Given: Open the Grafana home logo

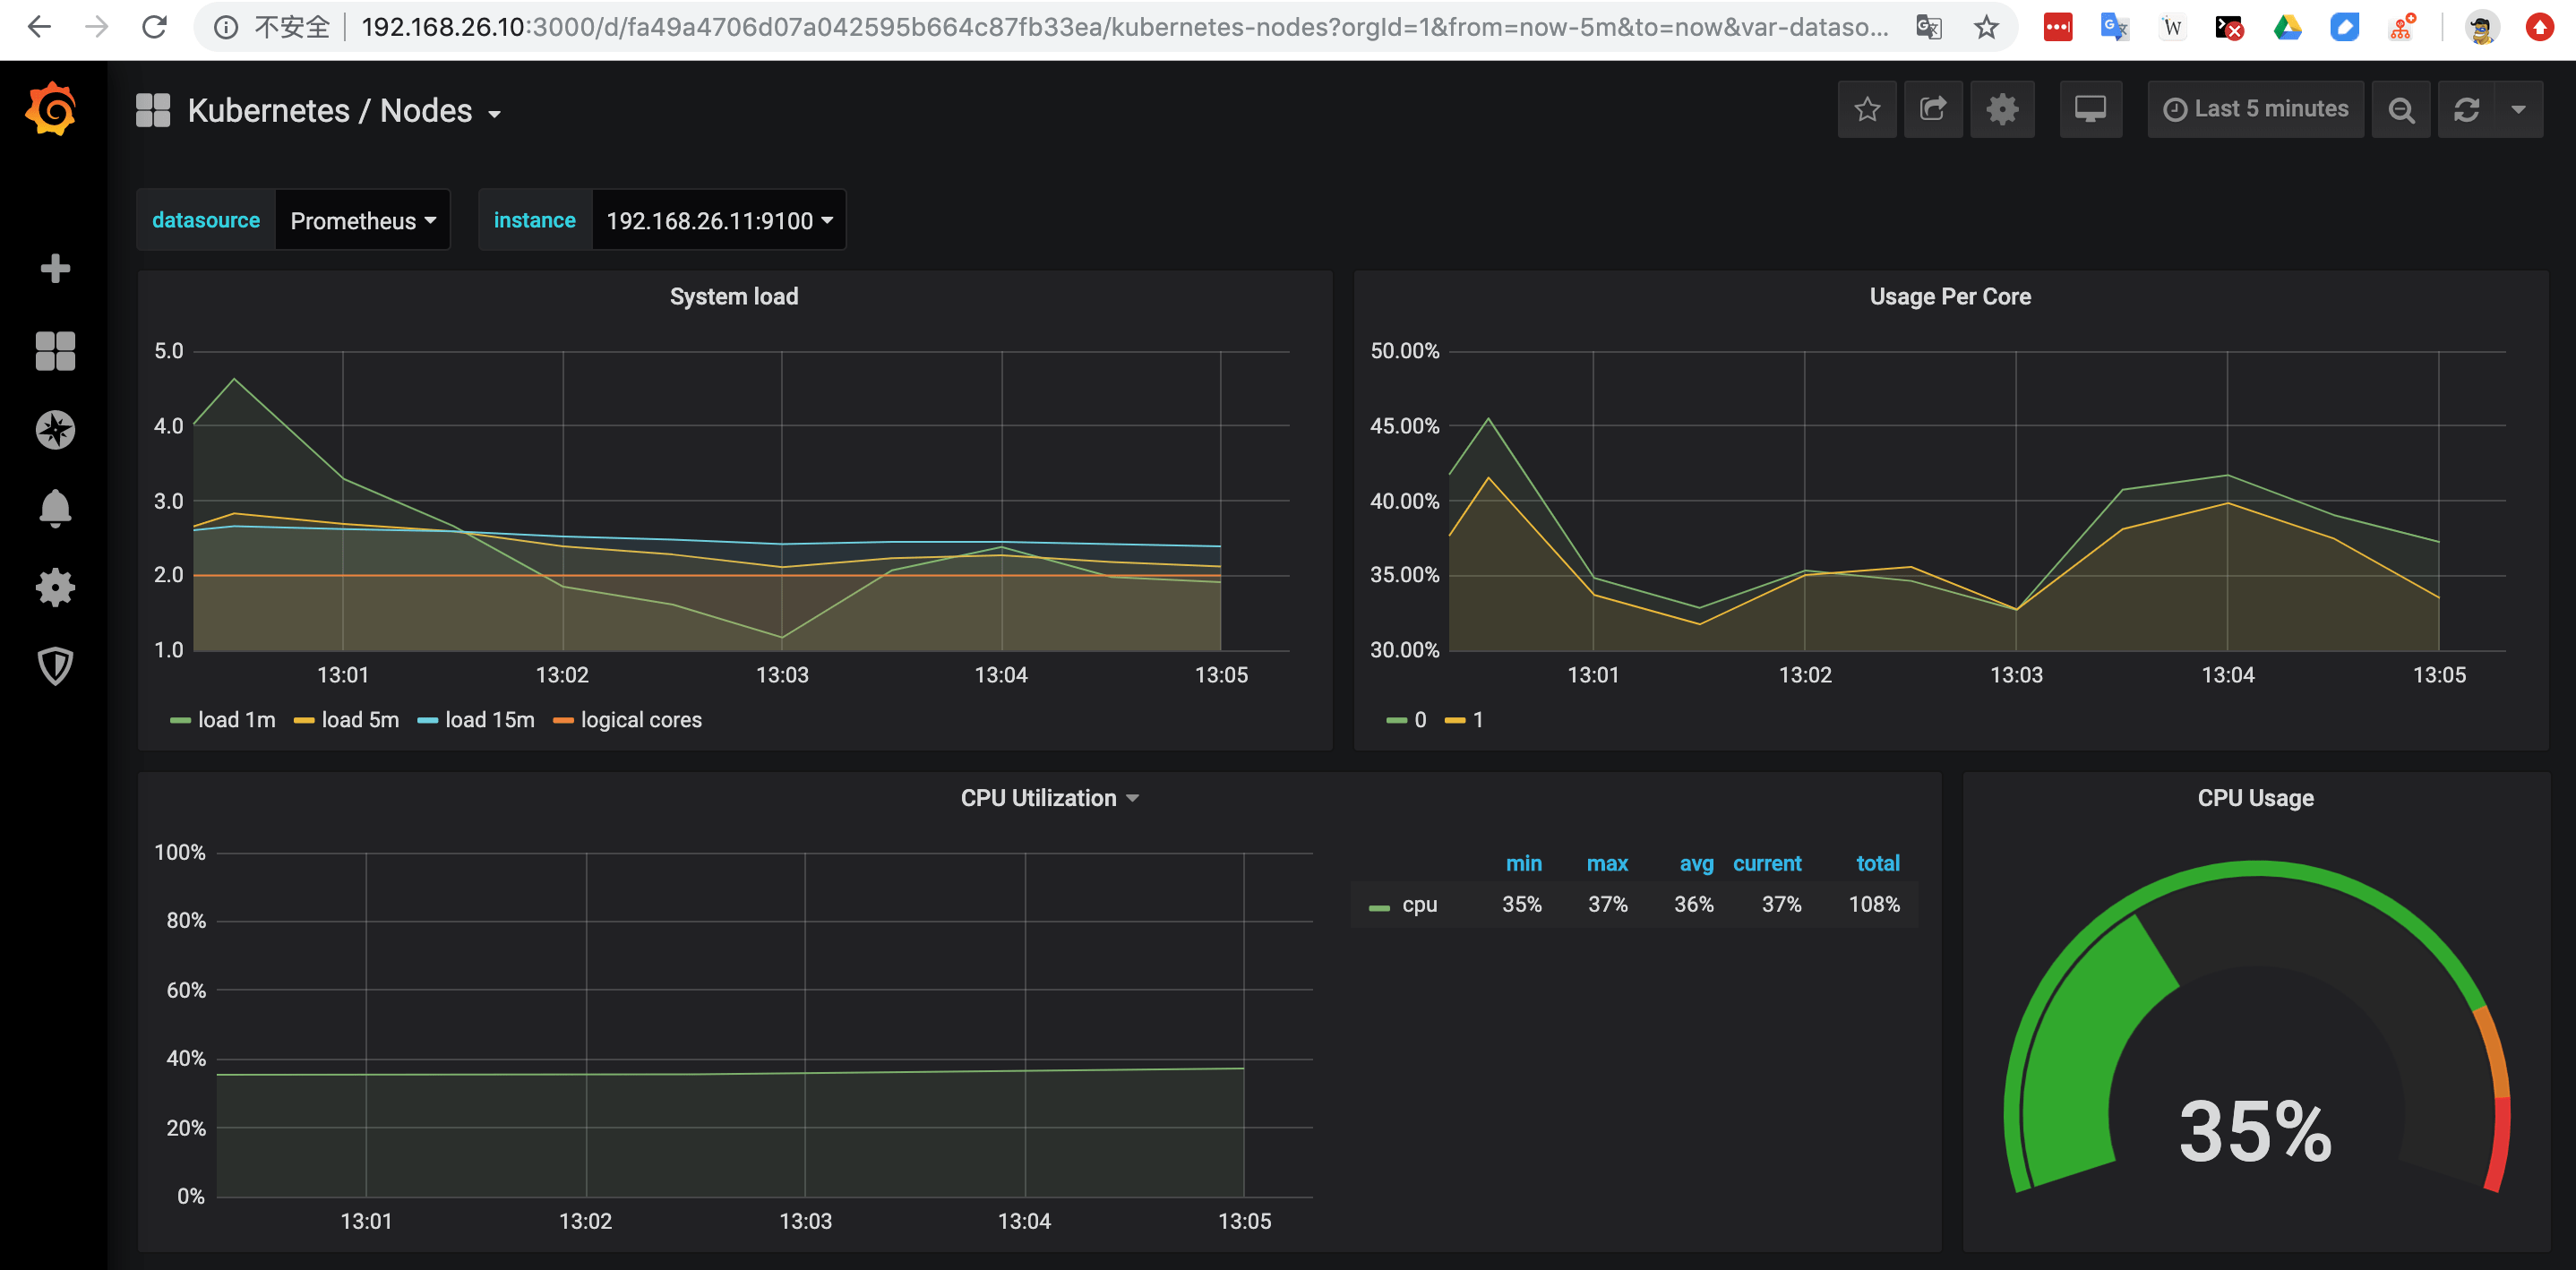Looking at the screenshot, I should (52, 109).
